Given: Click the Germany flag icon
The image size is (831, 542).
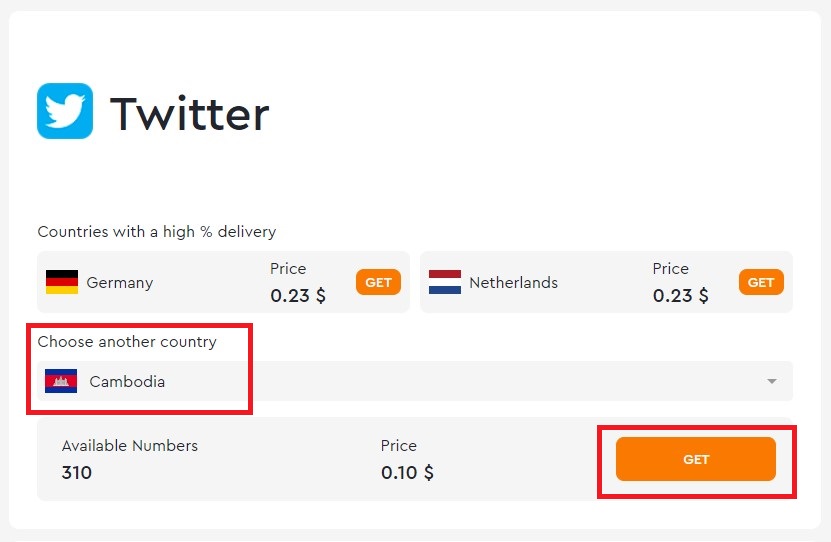Looking at the screenshot, I should pos(62,282).
